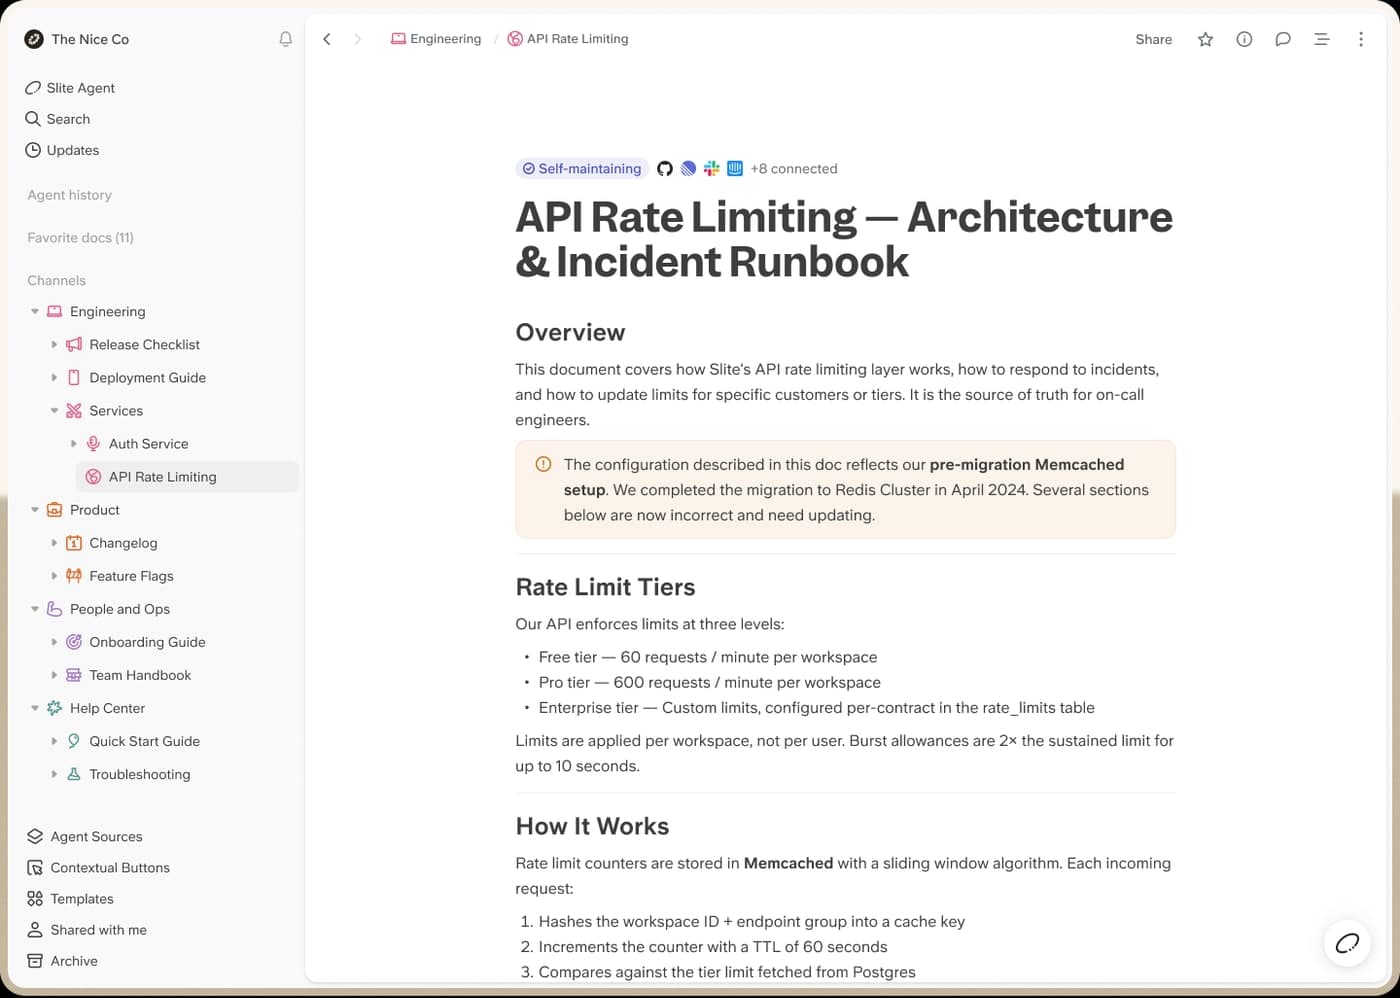Expand the Changelog item
The width and height of the screenshot is (1400, 998).
(54, 542)
